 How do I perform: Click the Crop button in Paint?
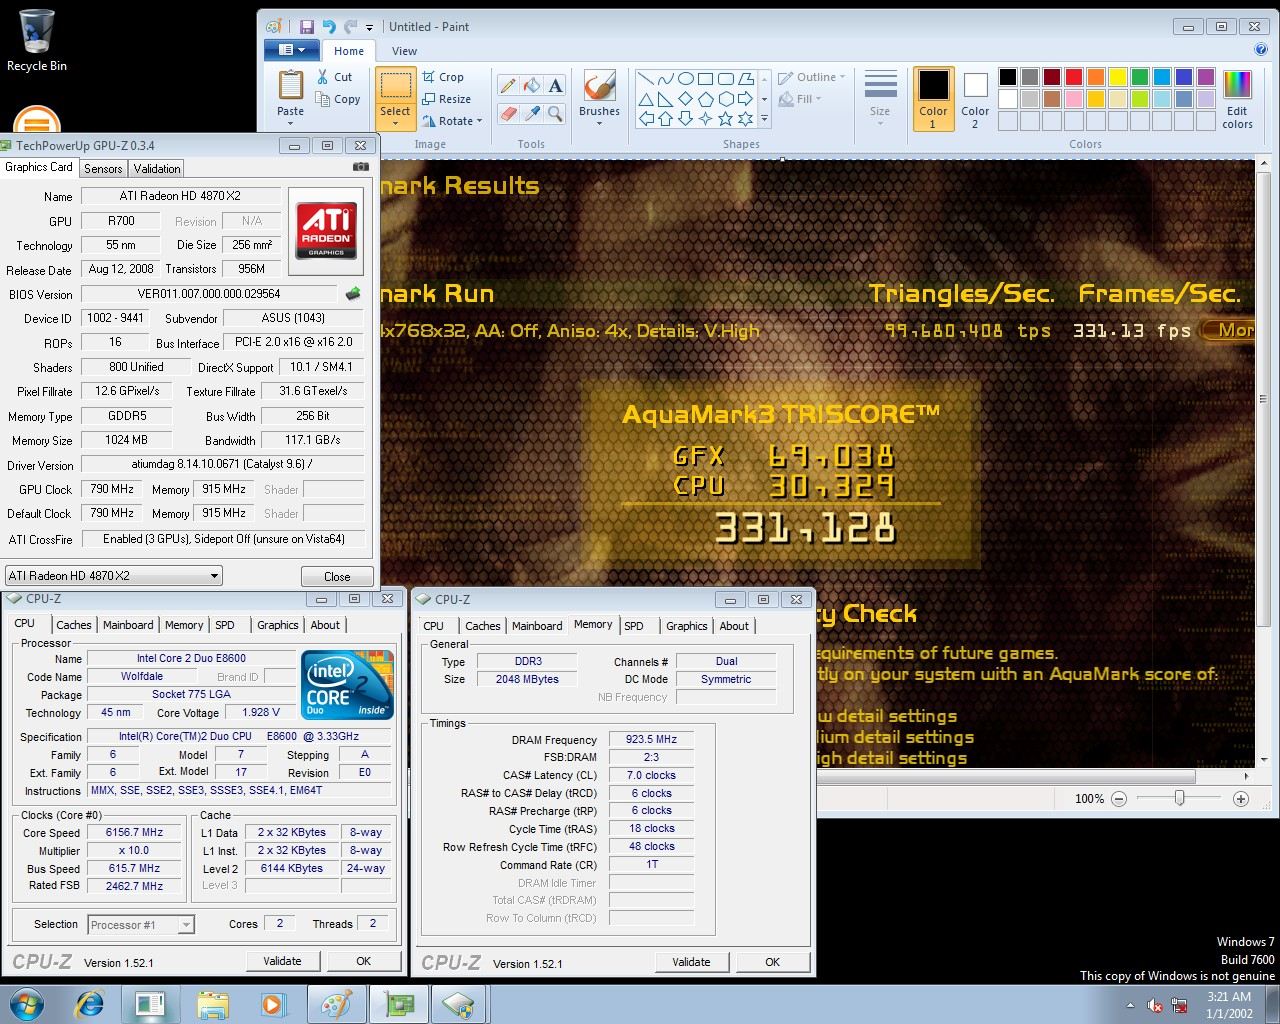tap(443, 77)
